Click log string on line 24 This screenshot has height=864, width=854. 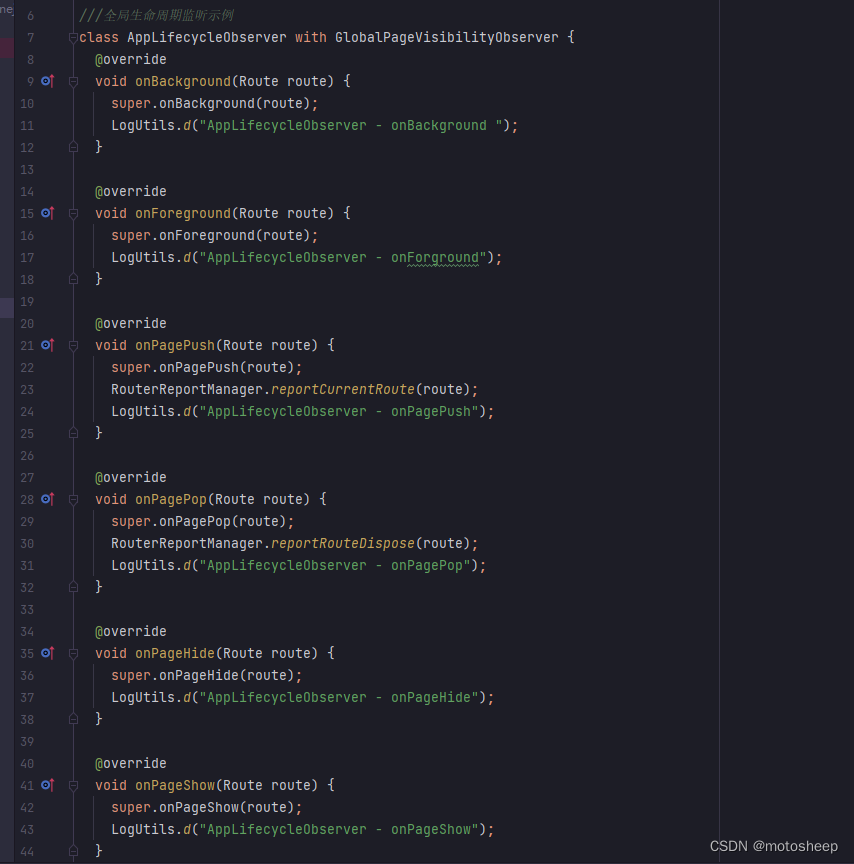(339, 412)
